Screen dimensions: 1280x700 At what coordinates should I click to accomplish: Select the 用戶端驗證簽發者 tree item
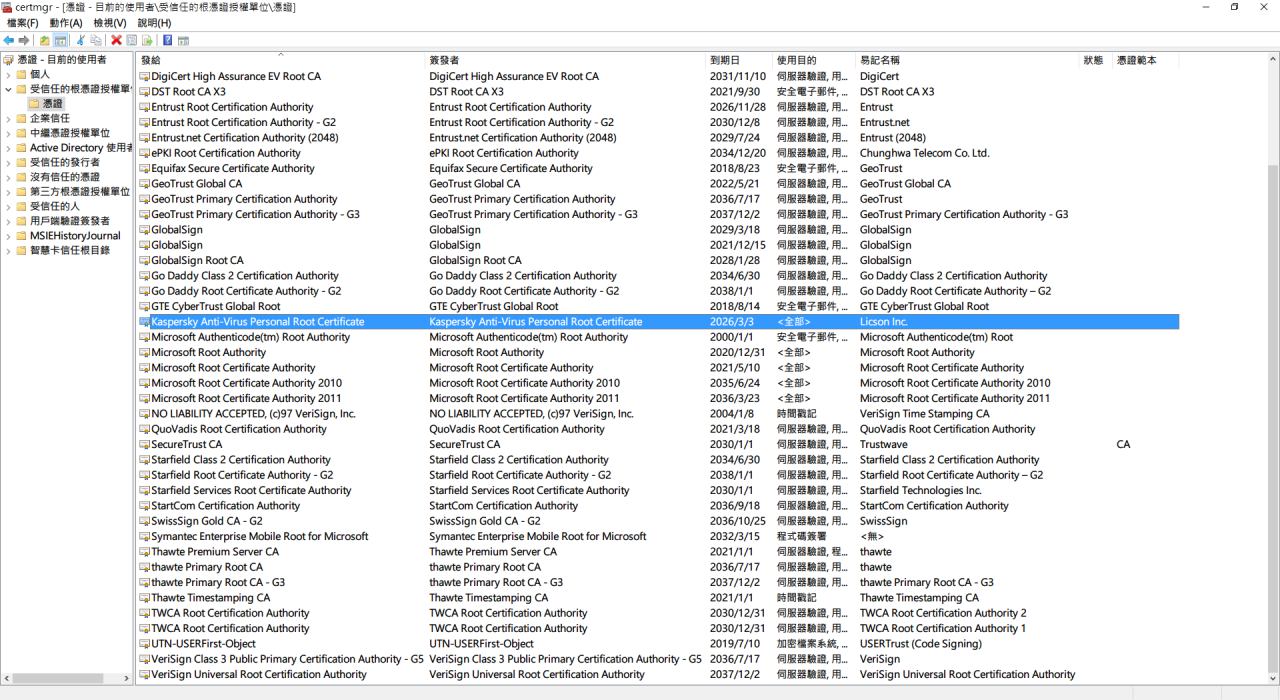[70, 221]
